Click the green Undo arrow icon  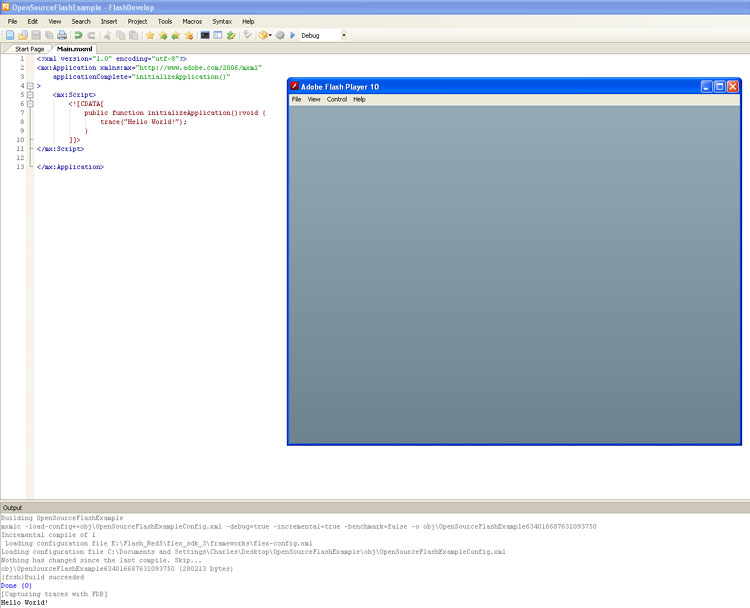[x=78, y=35]
